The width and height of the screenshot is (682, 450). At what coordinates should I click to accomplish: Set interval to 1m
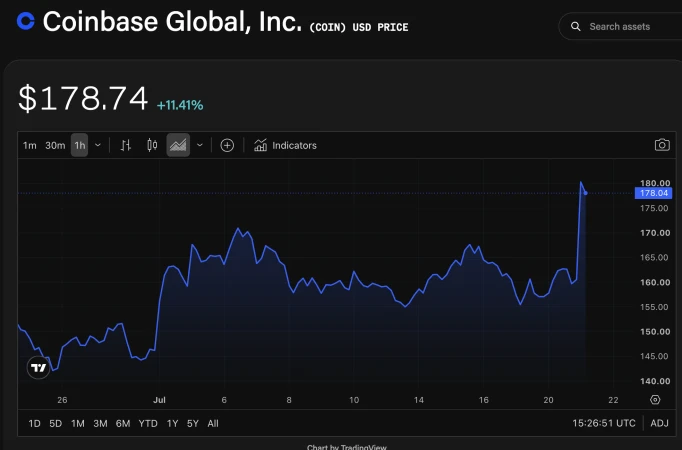click(30, 145)
